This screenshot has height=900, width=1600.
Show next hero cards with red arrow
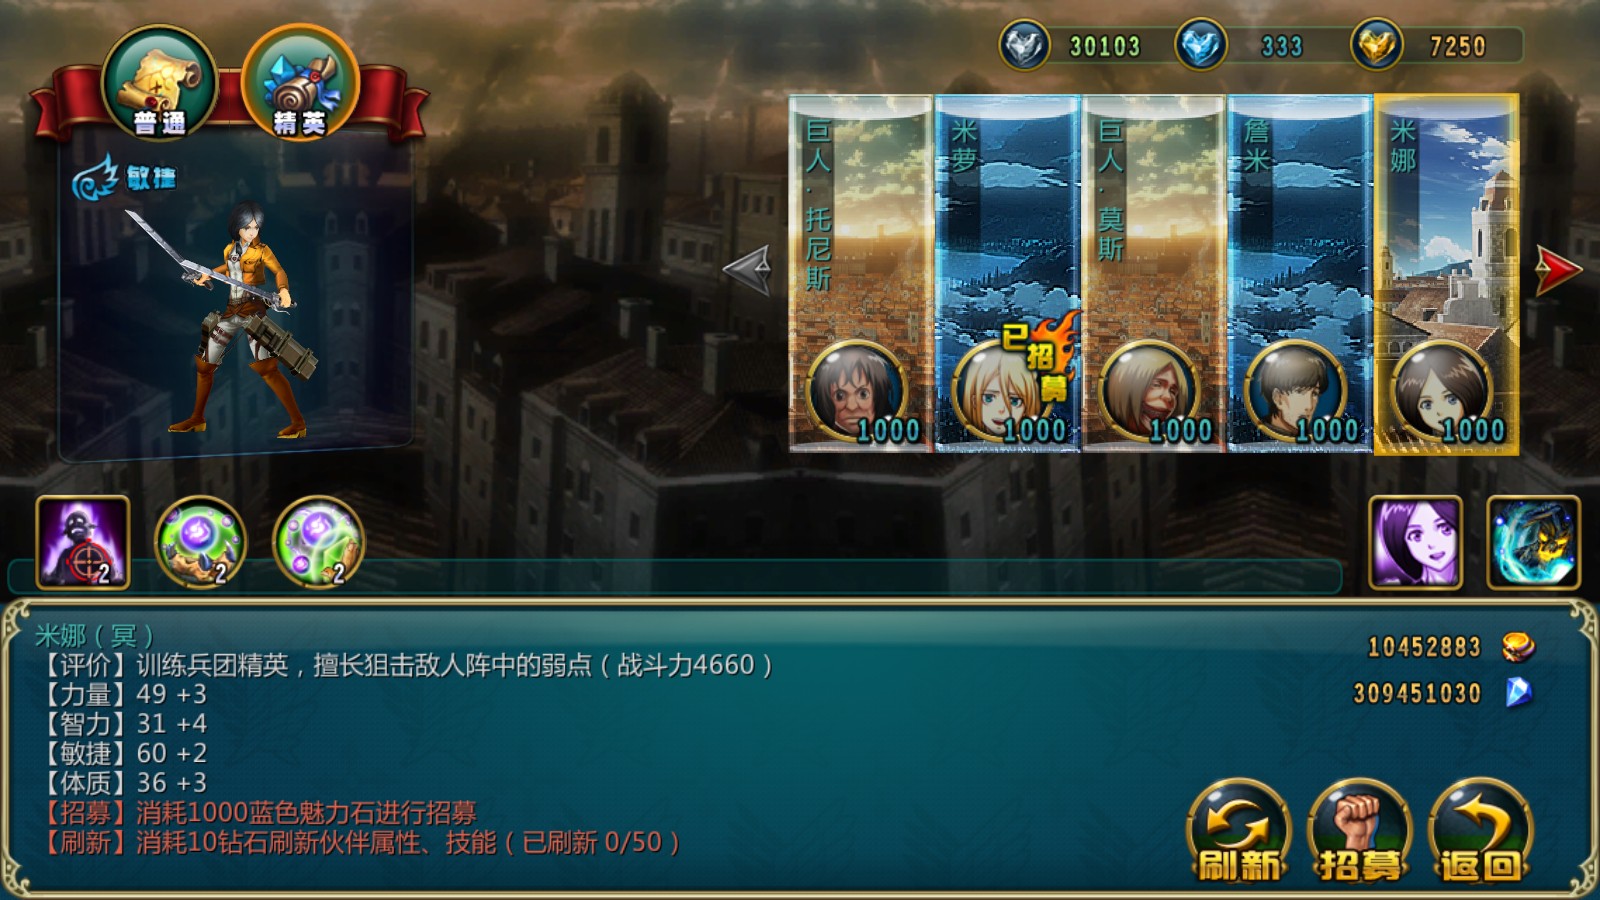1558,269
